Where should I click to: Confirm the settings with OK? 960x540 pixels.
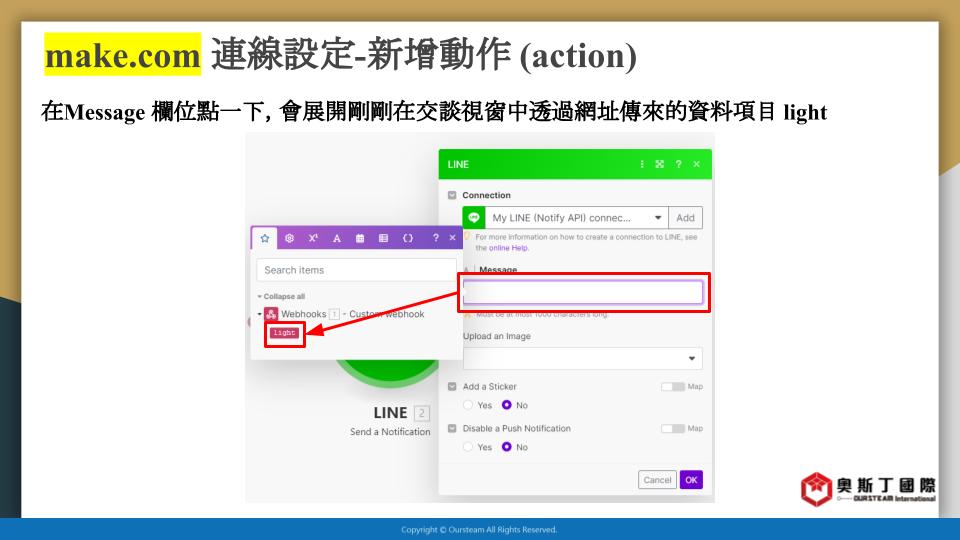click(x=691, y=480)
